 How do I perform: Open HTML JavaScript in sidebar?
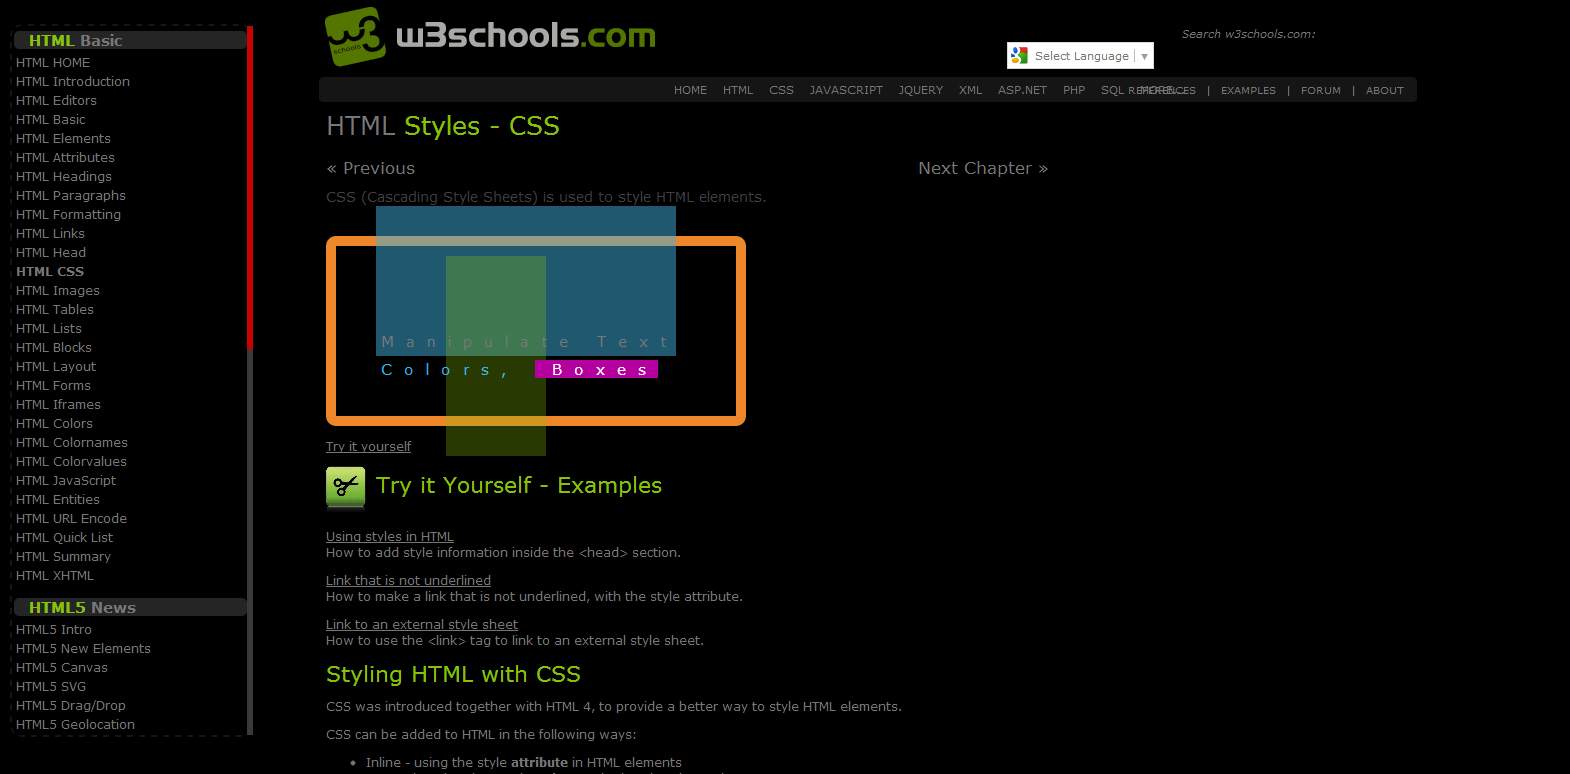pyautogui.click(x=66, y=481)
